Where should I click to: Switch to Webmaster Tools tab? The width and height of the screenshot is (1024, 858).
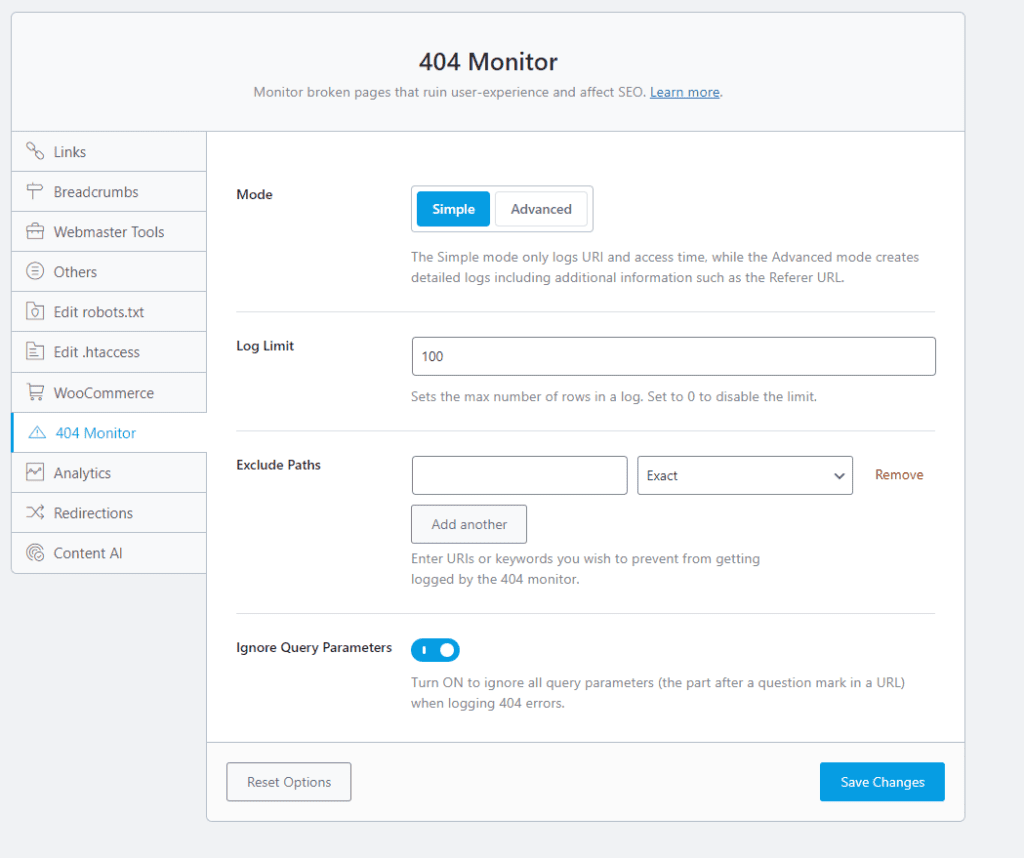(x=109, y=232)
